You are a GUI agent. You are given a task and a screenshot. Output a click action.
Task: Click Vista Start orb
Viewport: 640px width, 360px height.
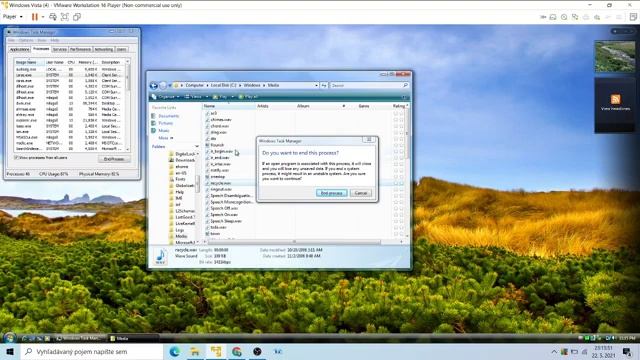(x=10, y=338)
